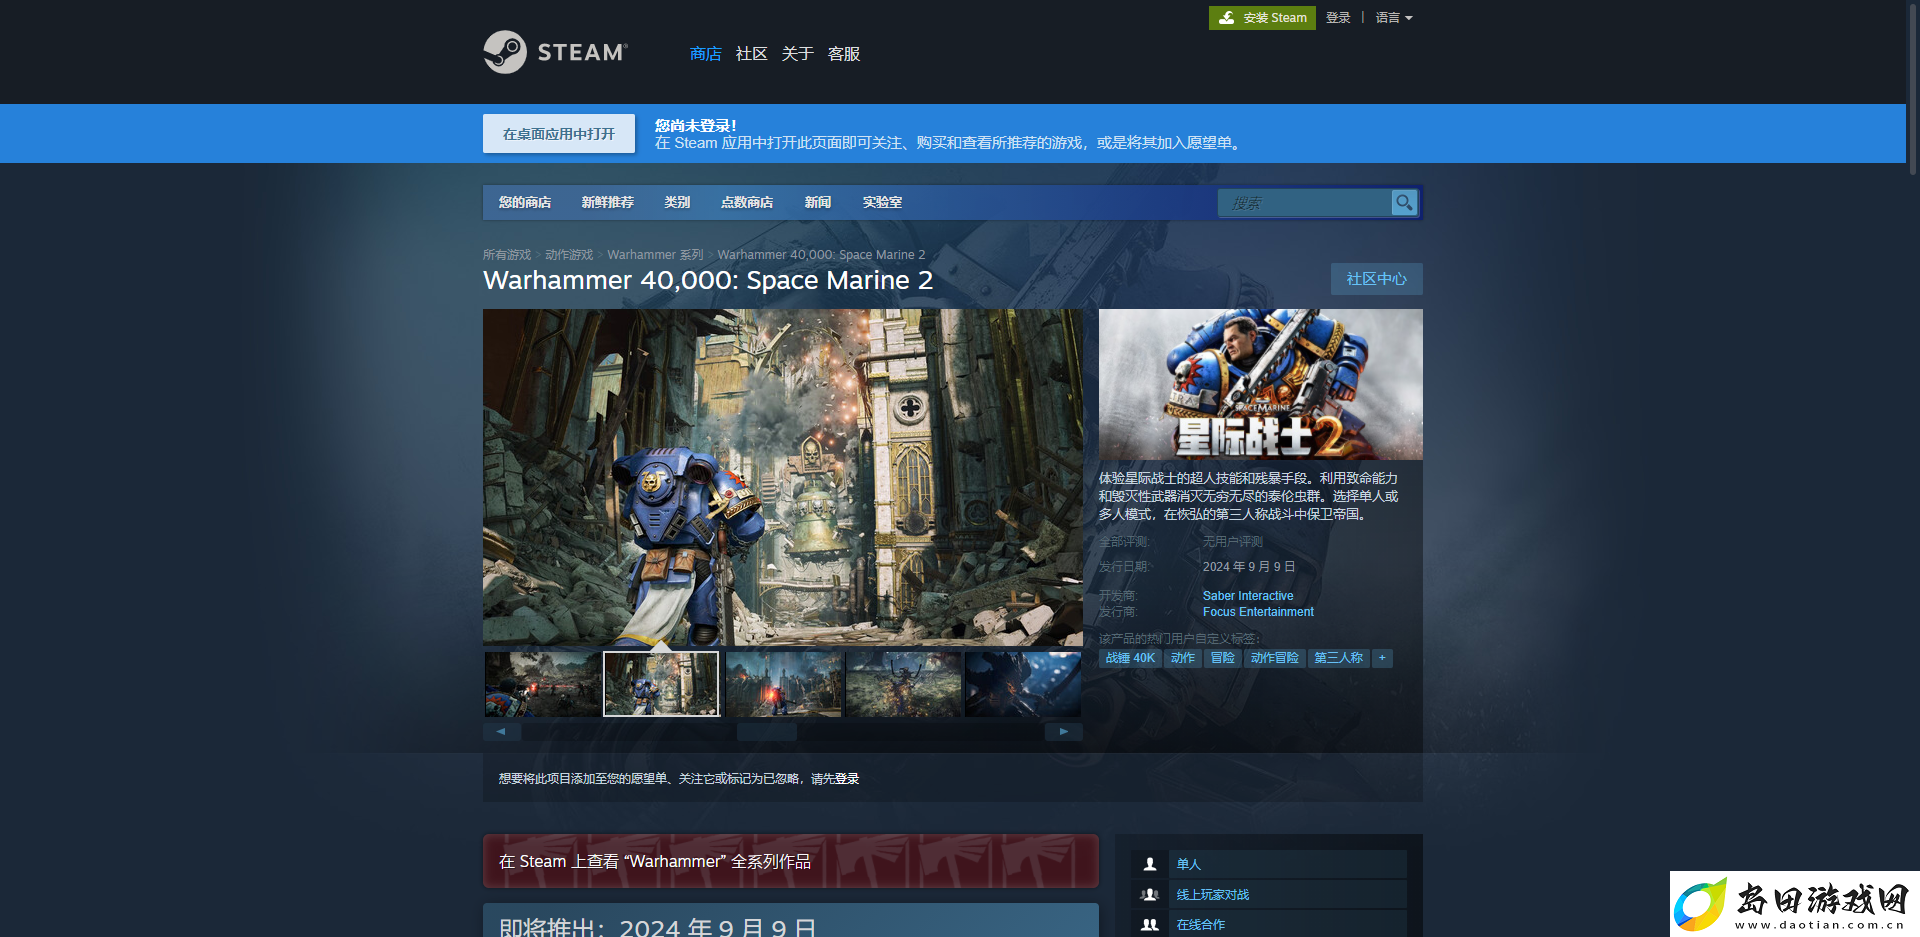Screen dimensions: 1920x937
Task: Open the 新闻 store tab
Action: click(x=818, y=202)
